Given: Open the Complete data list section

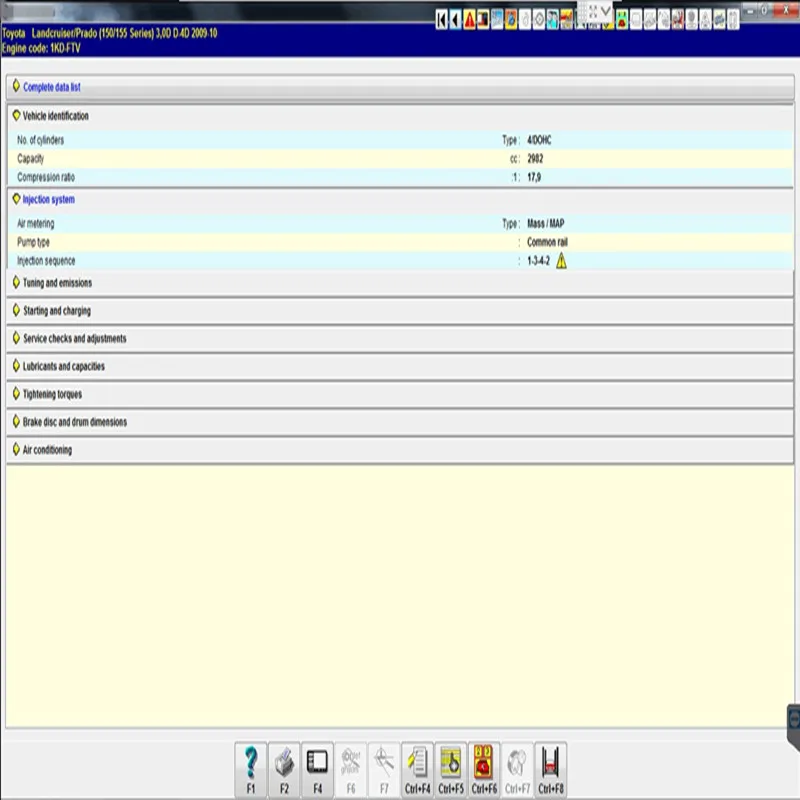Looking at the screenshot, I should click(x=400, y=87).
